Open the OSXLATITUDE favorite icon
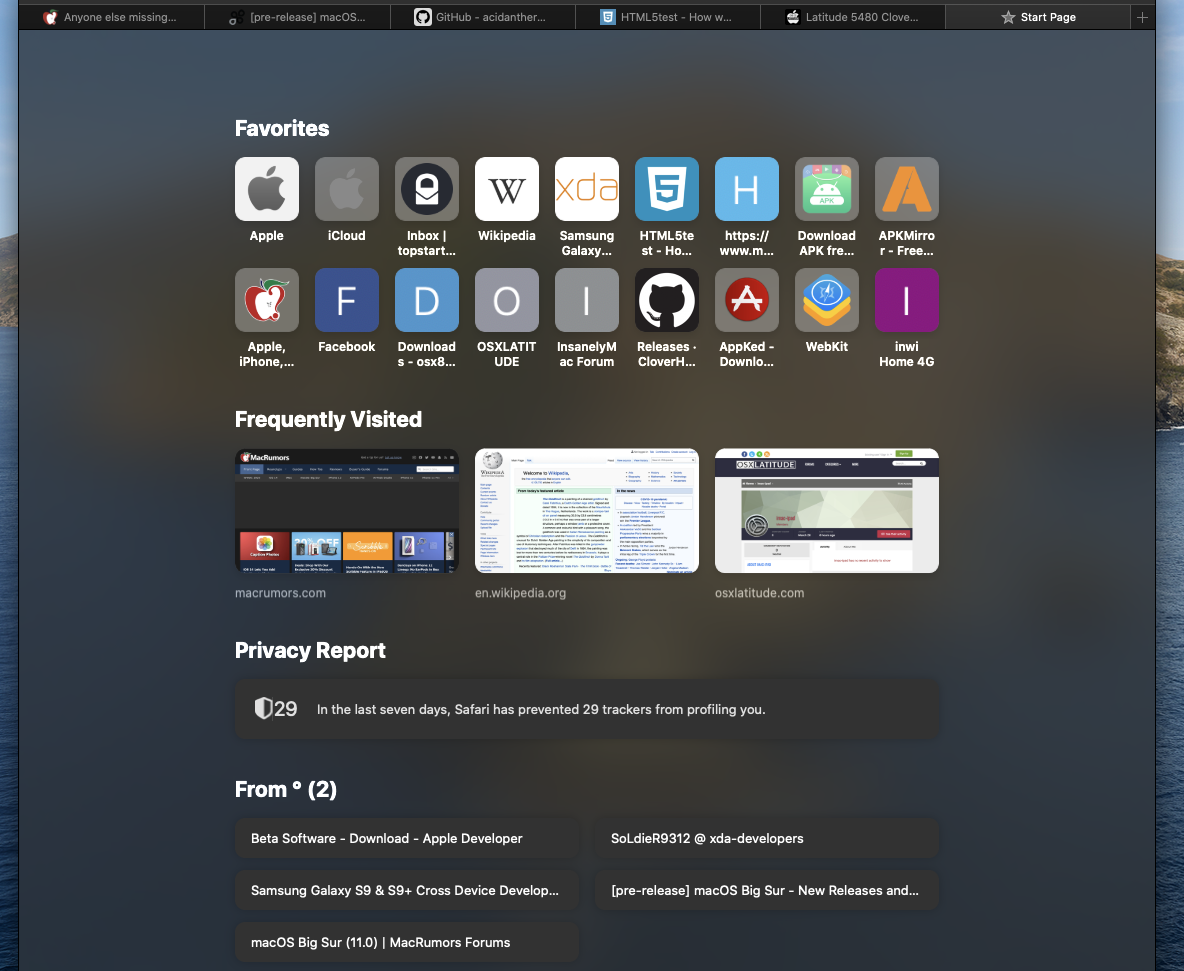The image size is (1184, 971). 507,300
